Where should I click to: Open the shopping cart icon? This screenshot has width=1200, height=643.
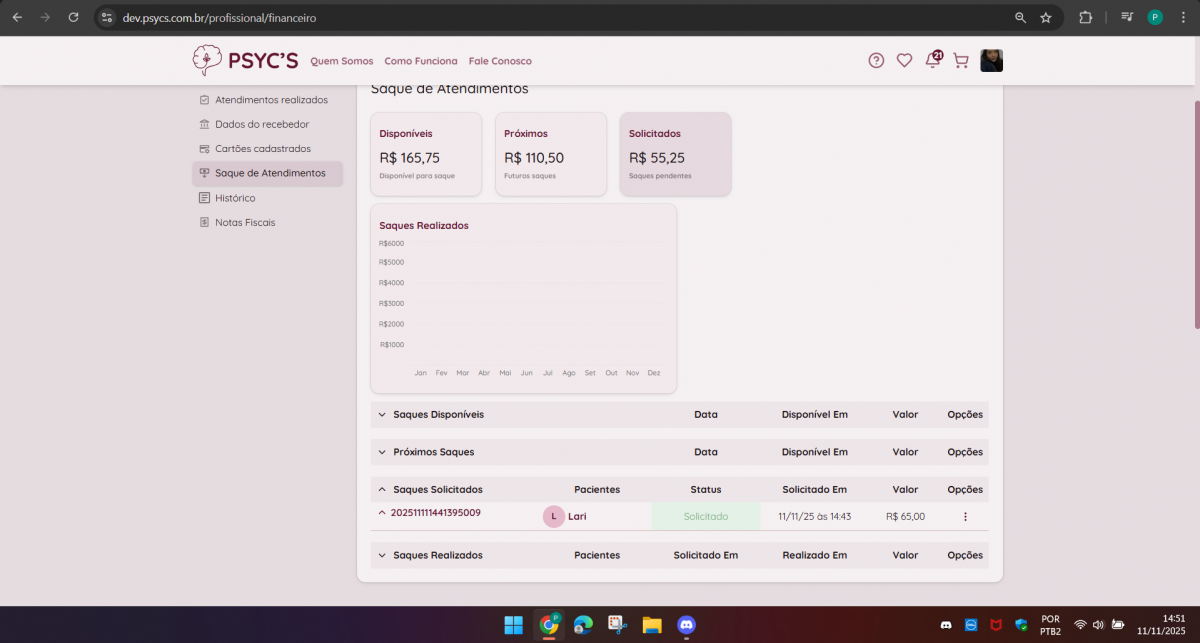point(961,61)
